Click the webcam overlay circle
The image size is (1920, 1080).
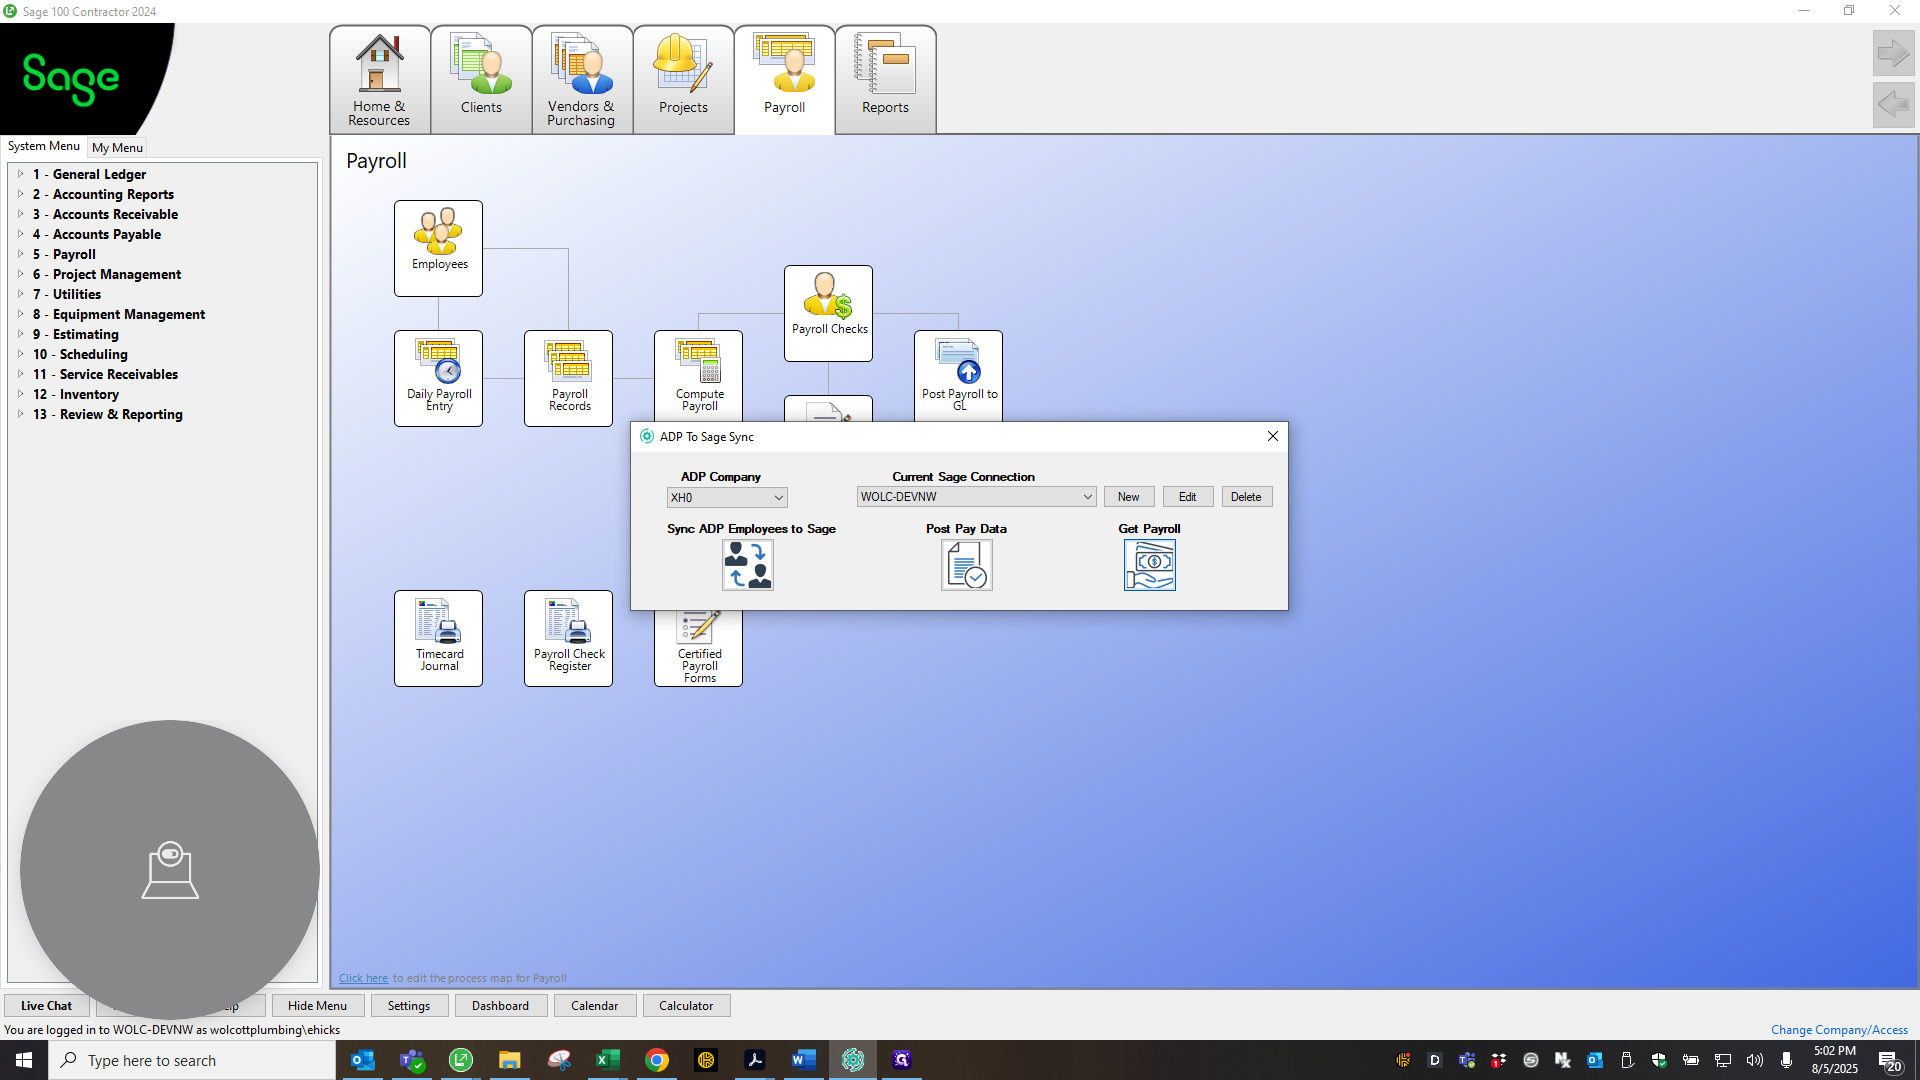[170, 870]
